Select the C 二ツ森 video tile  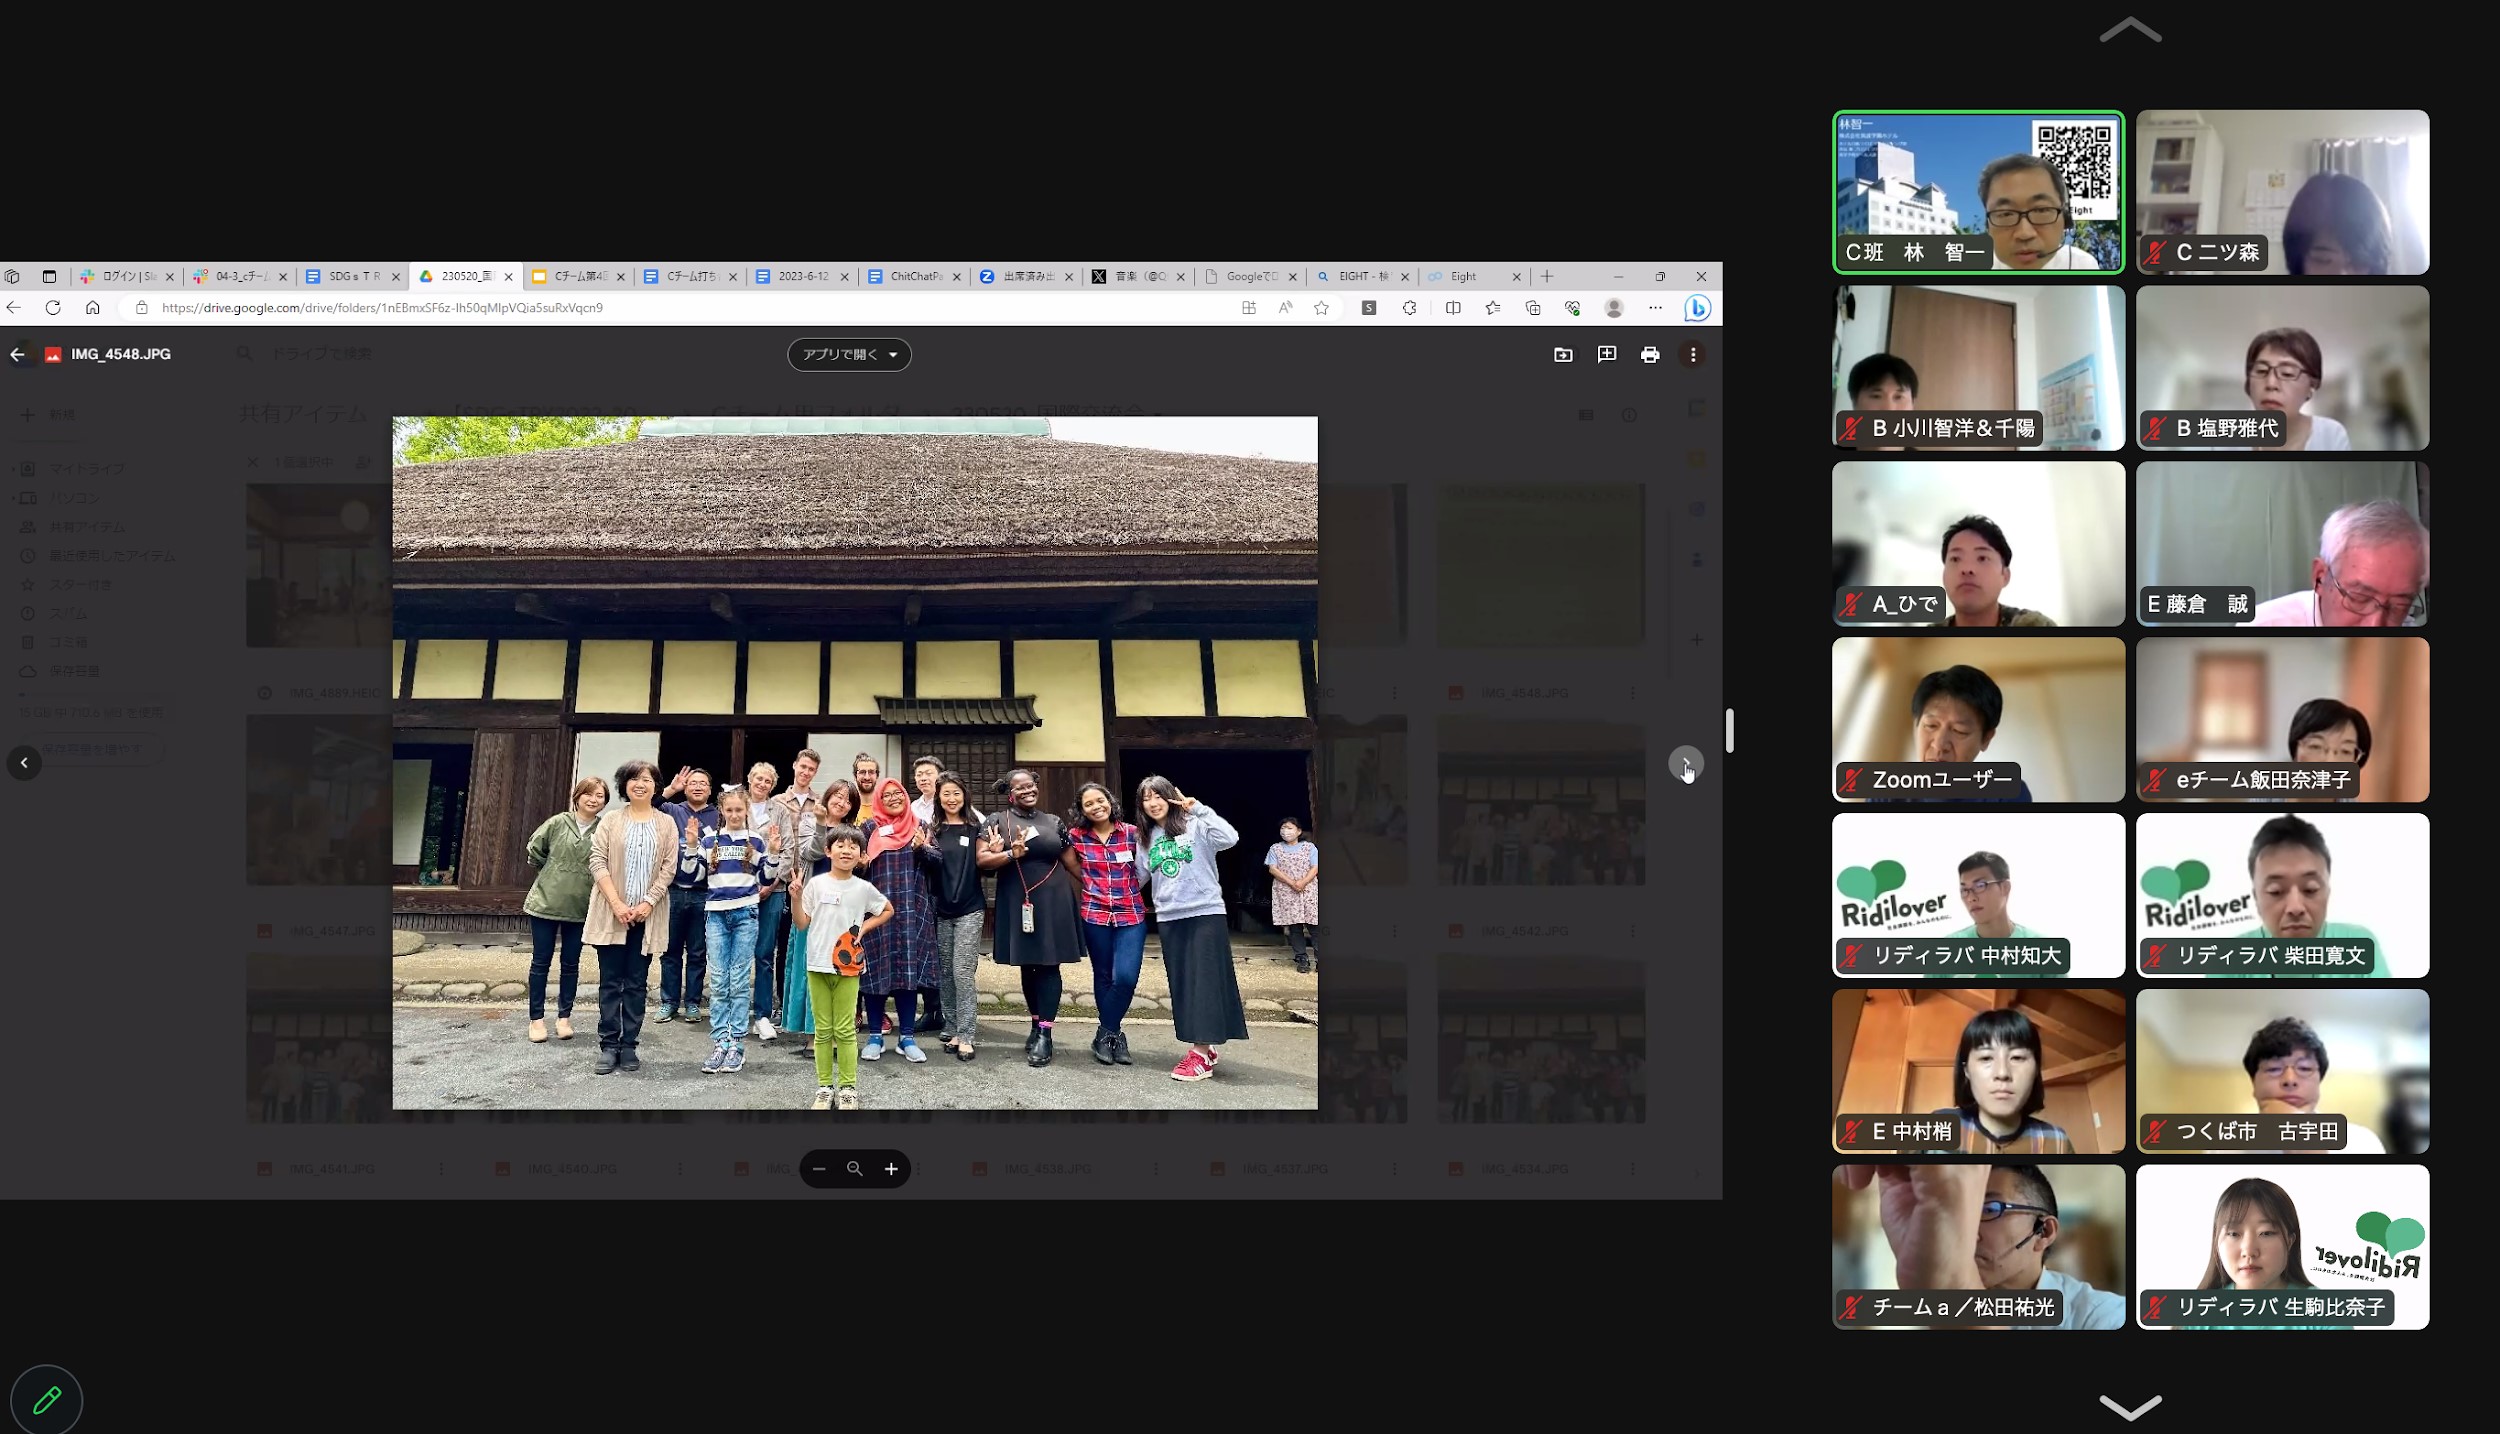pyautogui.click(x=2282, y=192)
